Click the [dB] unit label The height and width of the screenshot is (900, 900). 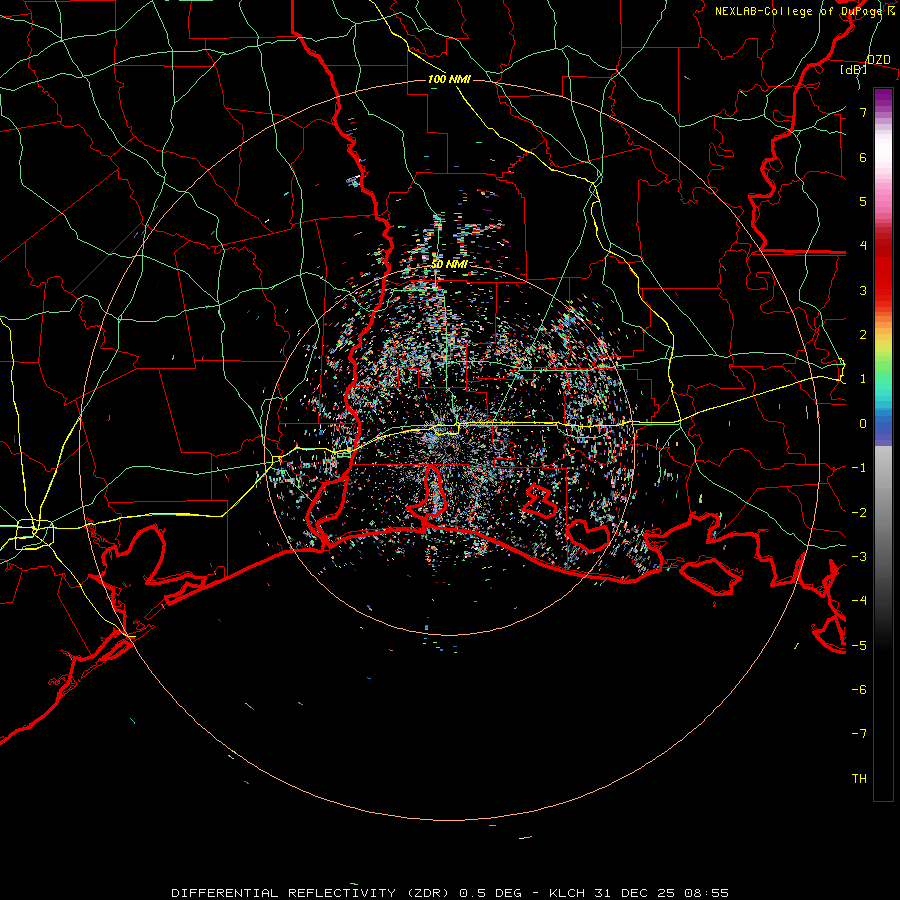854,70
